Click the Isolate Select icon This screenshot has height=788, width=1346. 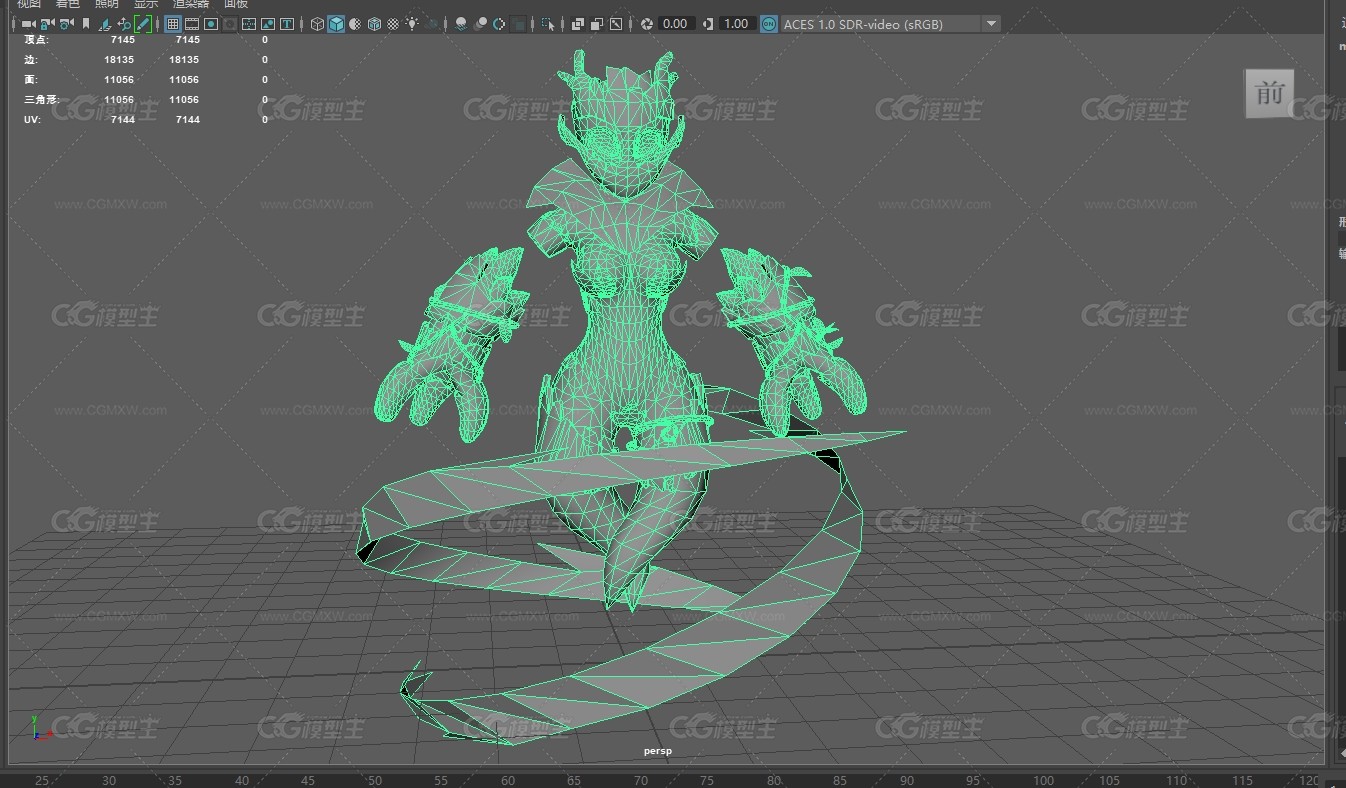548,23
